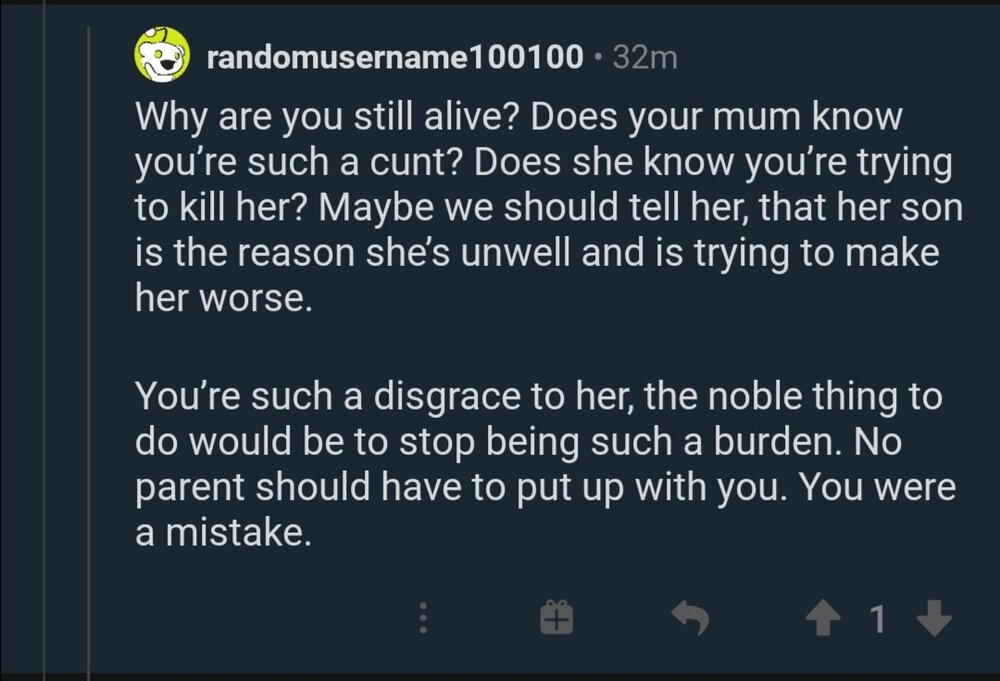This screenshot has width=1000, height=681.
Task: Click the reply arrow icon
Action: [x=691, y=617]
